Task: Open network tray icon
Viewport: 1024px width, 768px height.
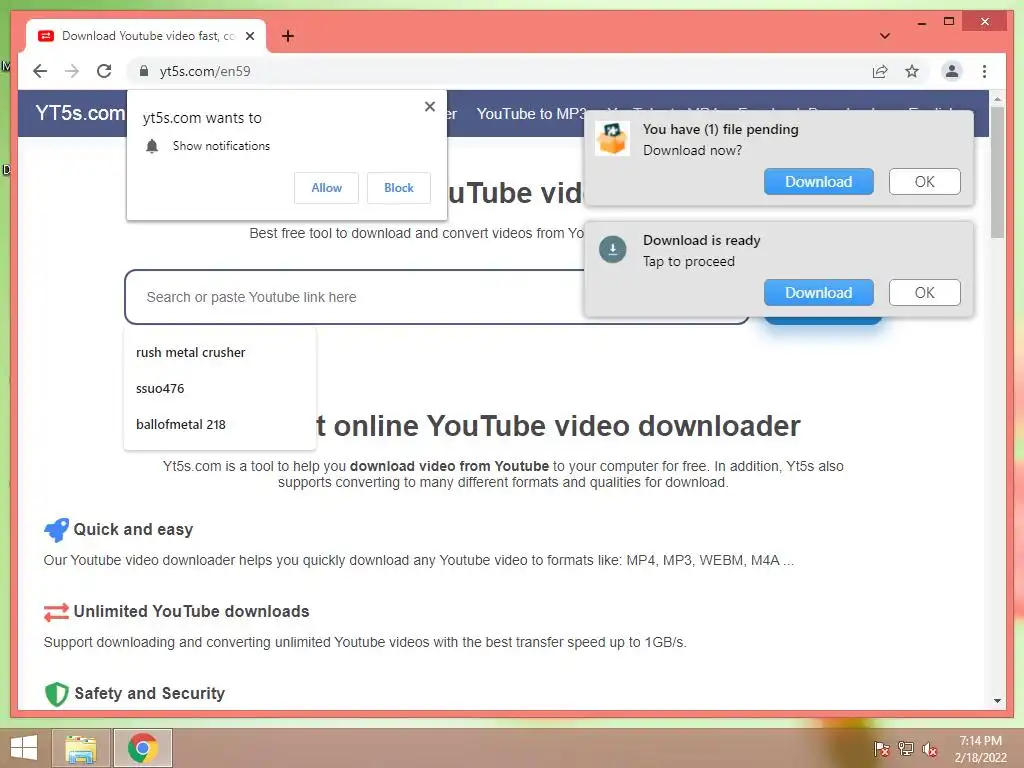Action: tap(906, 749)
